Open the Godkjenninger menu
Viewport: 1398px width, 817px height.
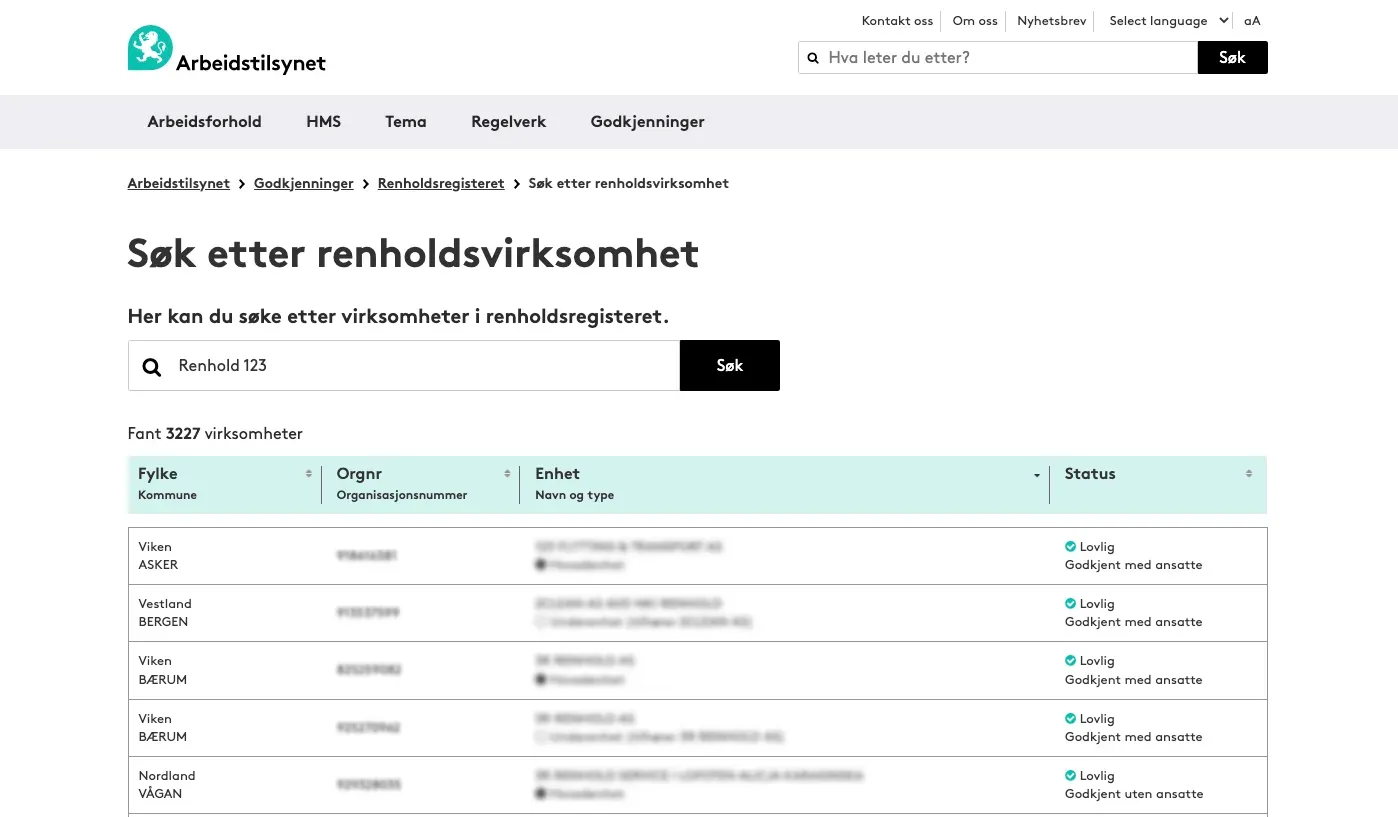pos(648,122)
